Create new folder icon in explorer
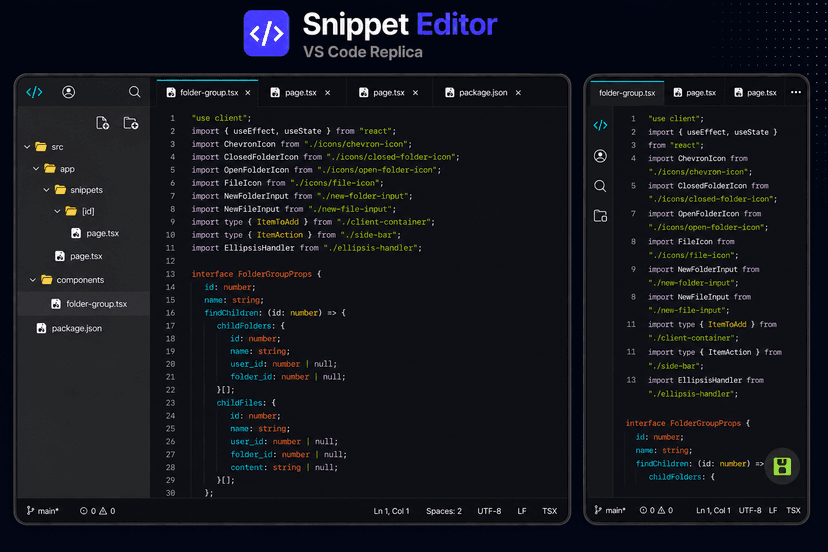Screen dimensions: 828x552 pyautogui.click(x=130, y=123)
